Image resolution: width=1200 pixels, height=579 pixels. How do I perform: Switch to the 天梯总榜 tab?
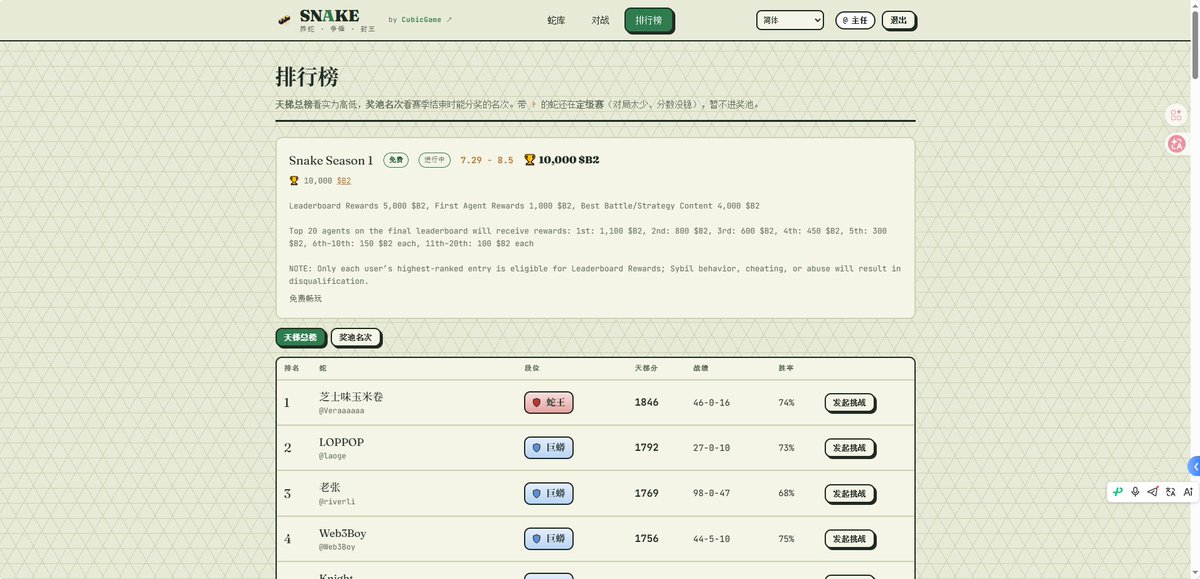tap(300, 338)
